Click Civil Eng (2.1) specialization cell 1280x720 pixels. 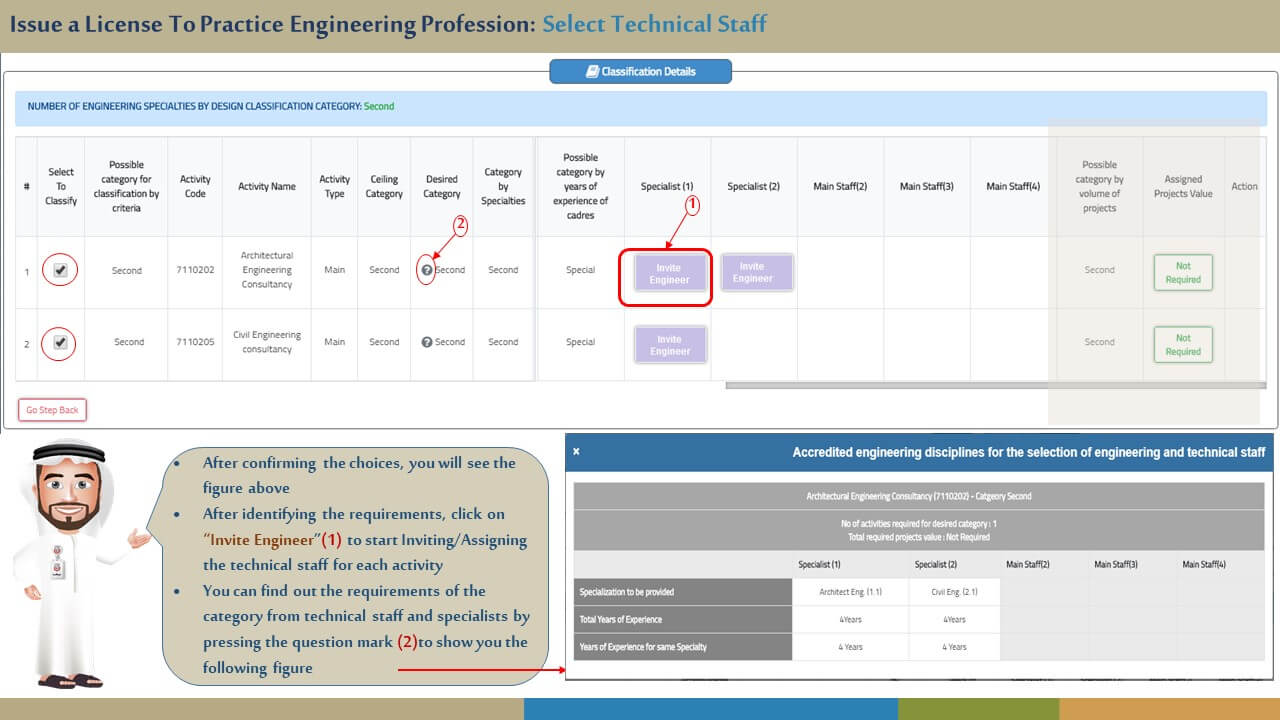coord(954,592)
